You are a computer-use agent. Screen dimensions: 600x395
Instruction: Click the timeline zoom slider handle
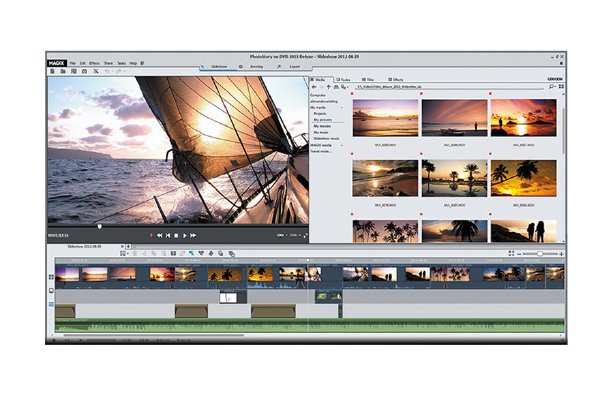540,254
